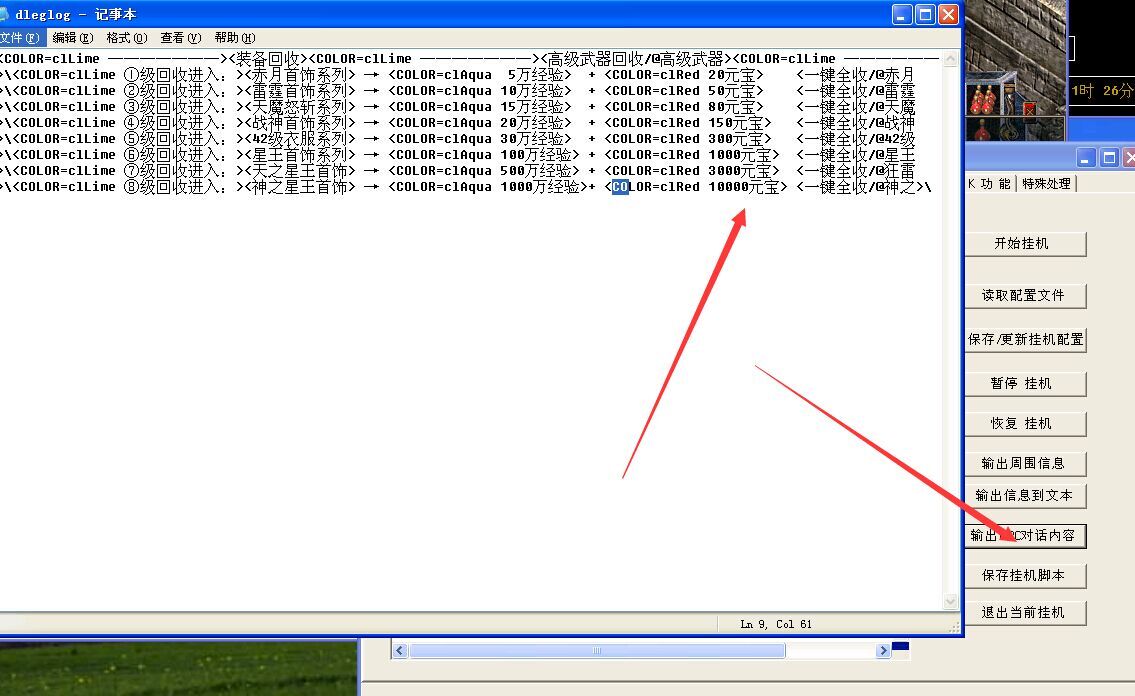Minimize the bot tool window
This screenshot has width=1135, height=696.
click(x=1087, y=158)
